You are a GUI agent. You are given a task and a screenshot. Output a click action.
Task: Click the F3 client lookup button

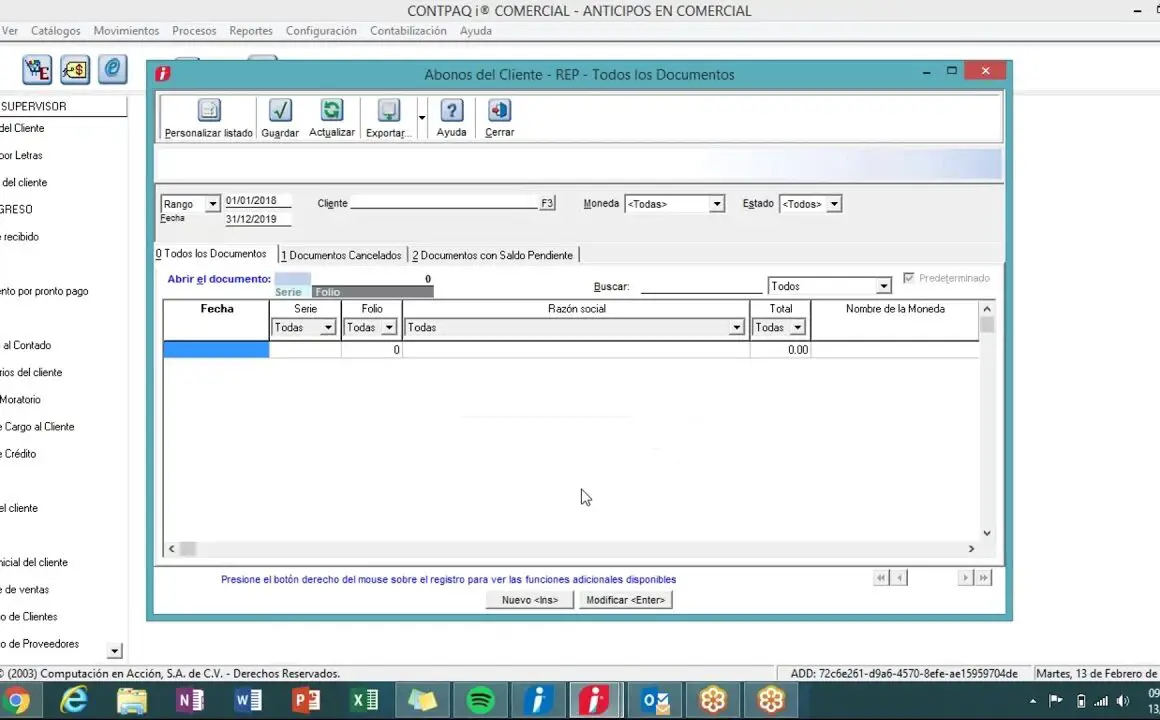coord(547,203)
